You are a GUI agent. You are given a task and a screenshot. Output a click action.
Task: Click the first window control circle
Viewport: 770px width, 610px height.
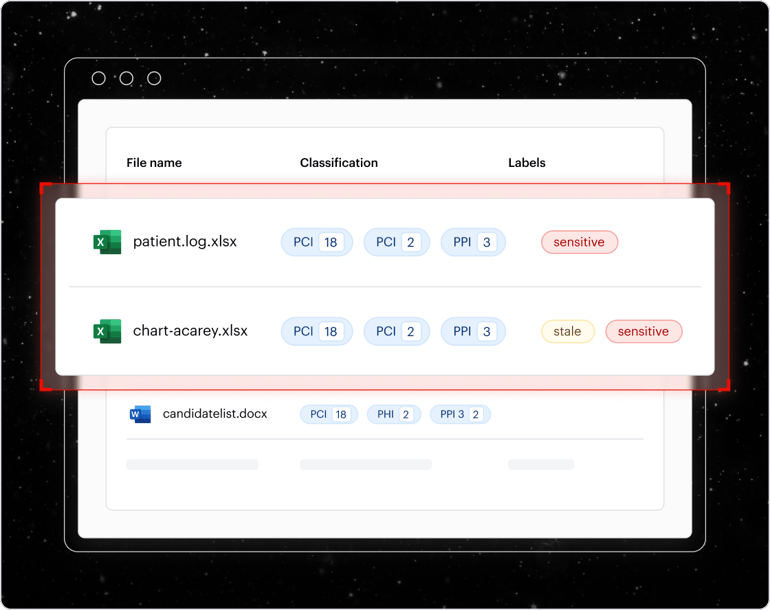[99, 78]
